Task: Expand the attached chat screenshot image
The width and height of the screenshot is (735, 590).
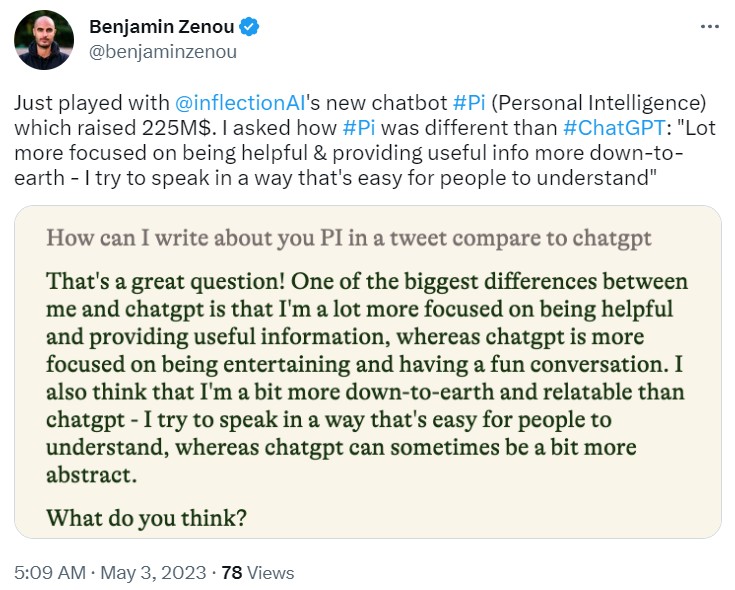Action: (x=368, y=372)
